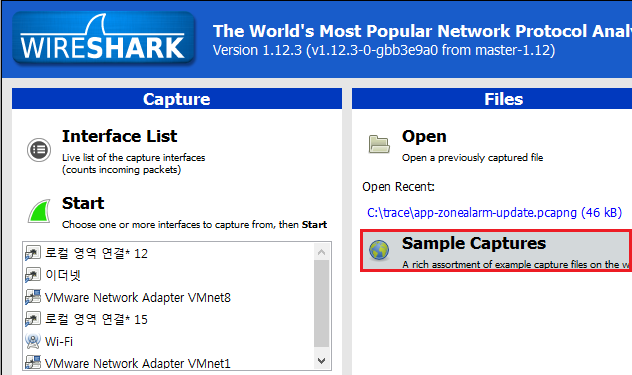This screenshot has width=632, height=375.
Task: Click the 'Live list of the capture interfaces' description
Action: [x=133, y=158]
